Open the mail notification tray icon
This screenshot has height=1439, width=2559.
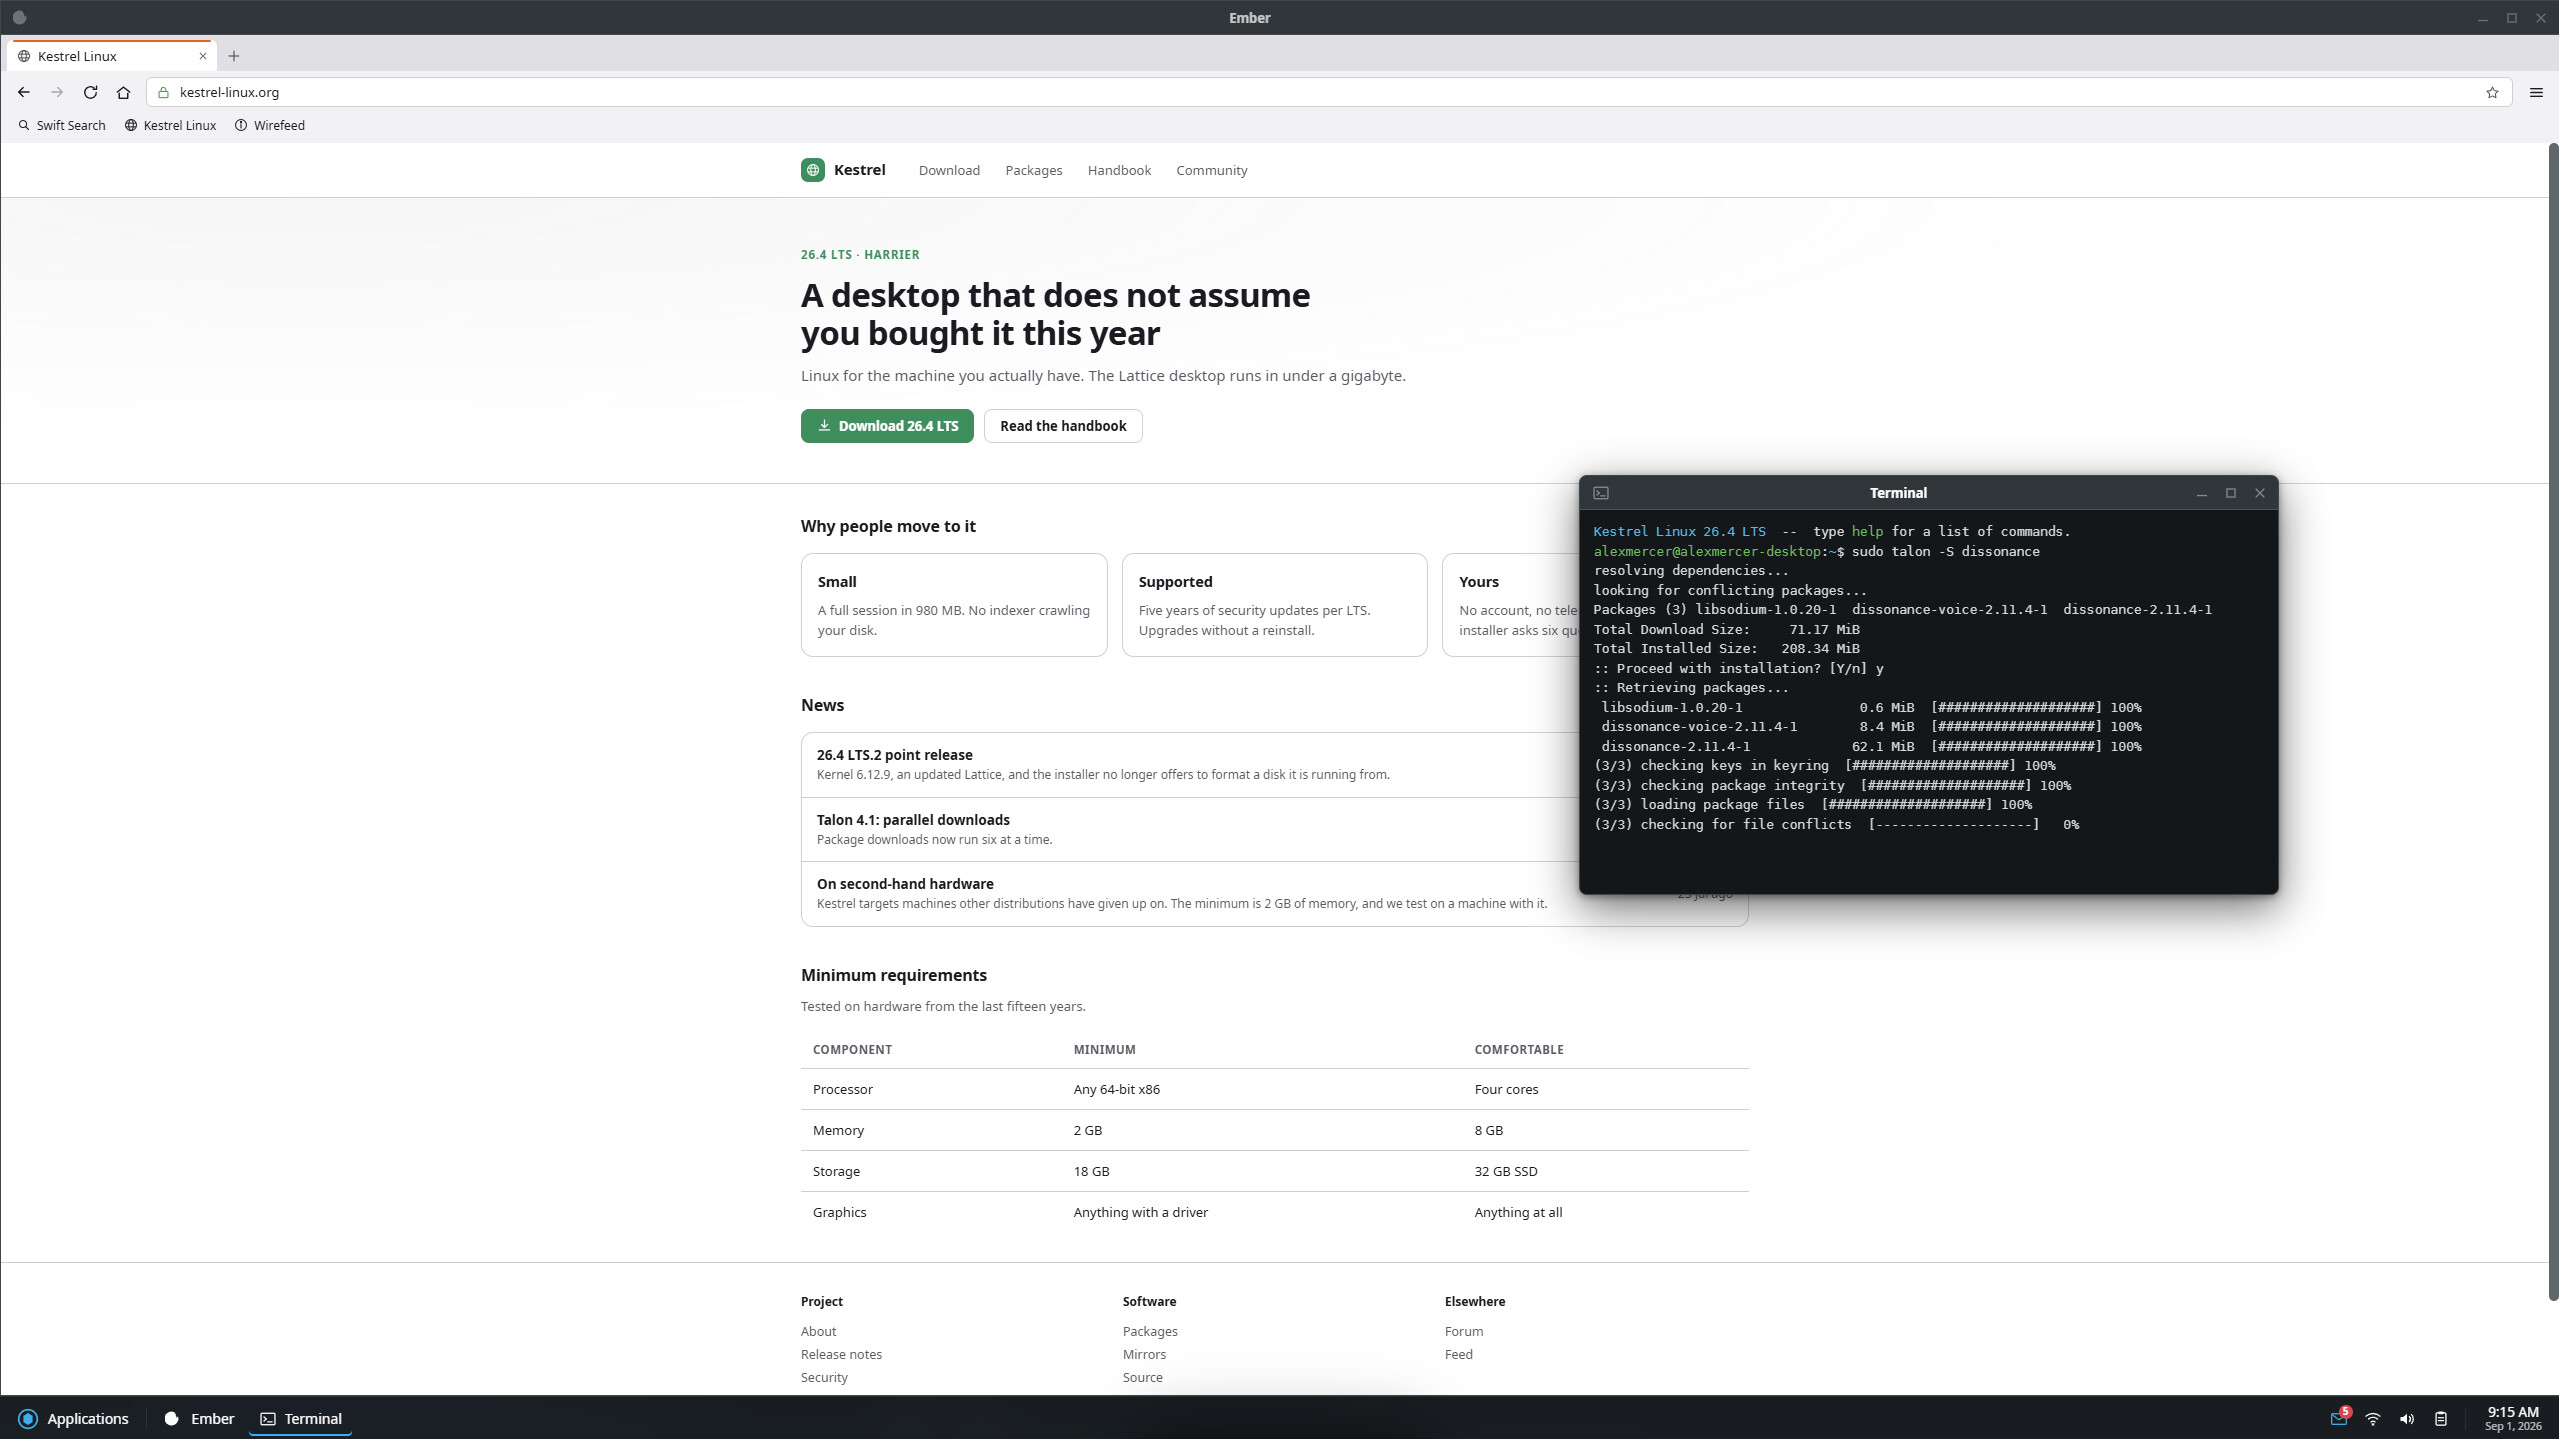pos(2339,1418)
